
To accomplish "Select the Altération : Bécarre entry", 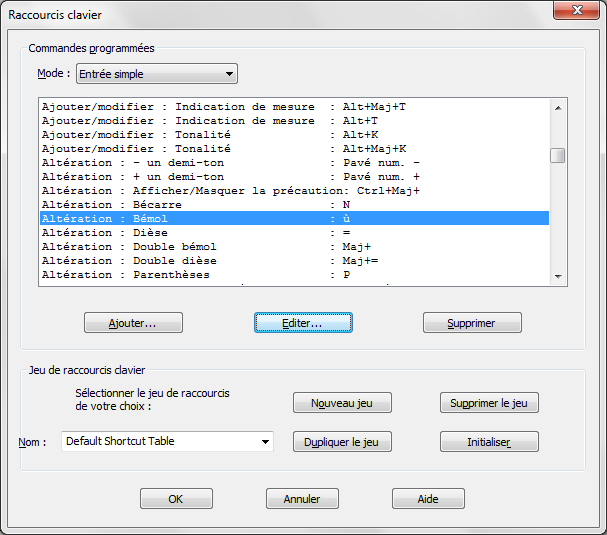I will click(200, 204).
